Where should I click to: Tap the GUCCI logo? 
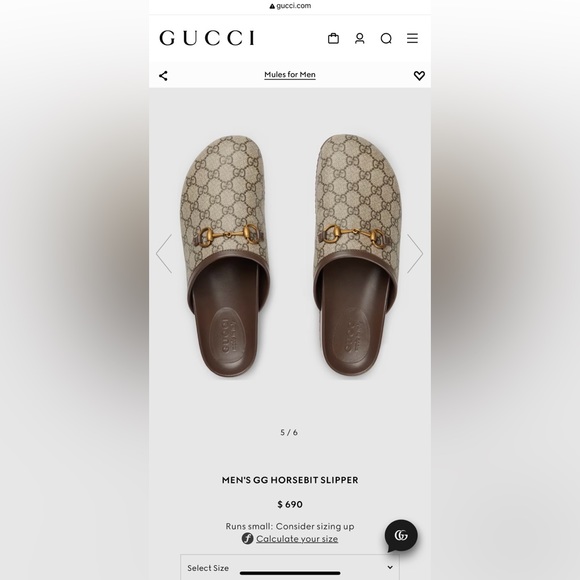(x=207, y=38)
